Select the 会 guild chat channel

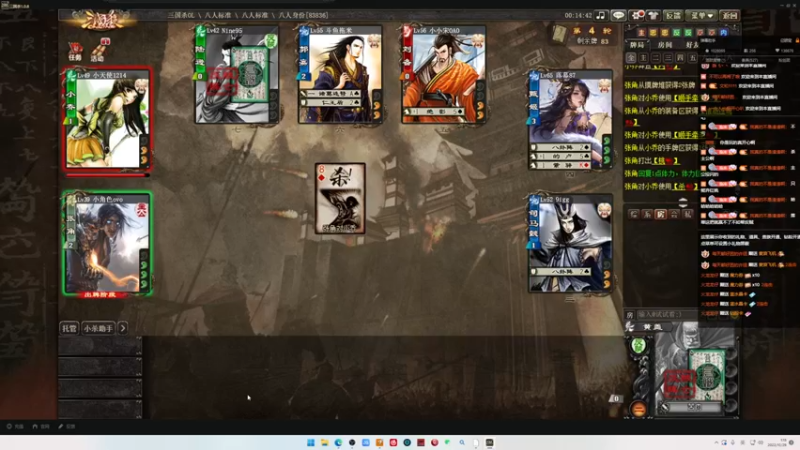pos(674,214)
